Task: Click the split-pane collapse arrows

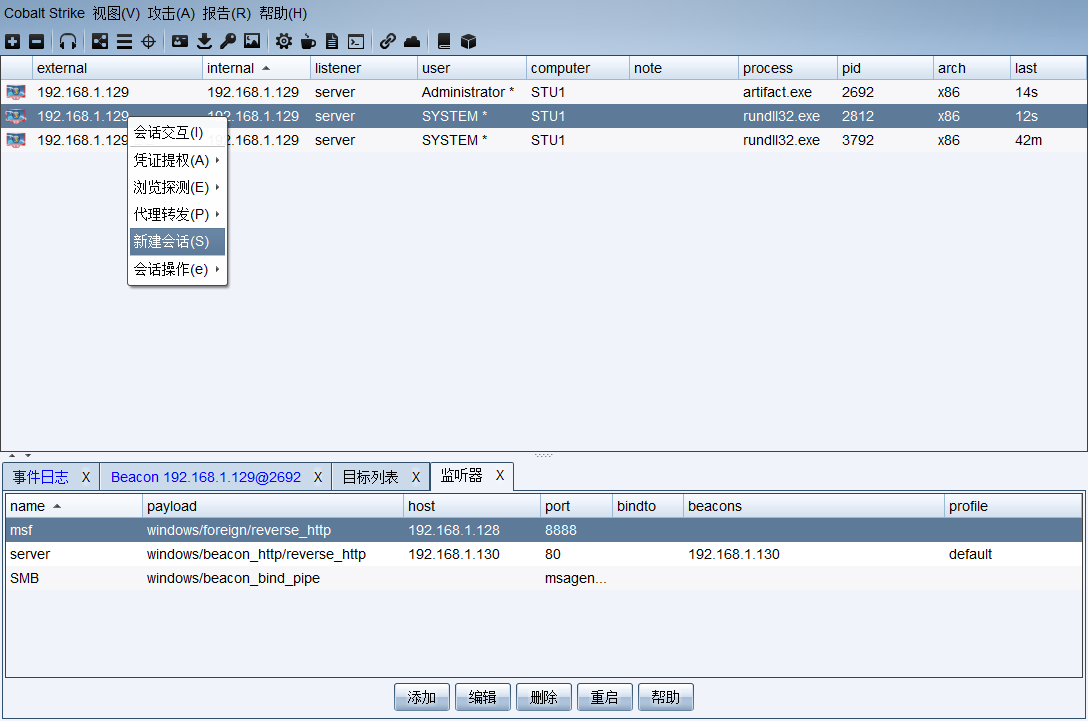Action: [19, 456]
